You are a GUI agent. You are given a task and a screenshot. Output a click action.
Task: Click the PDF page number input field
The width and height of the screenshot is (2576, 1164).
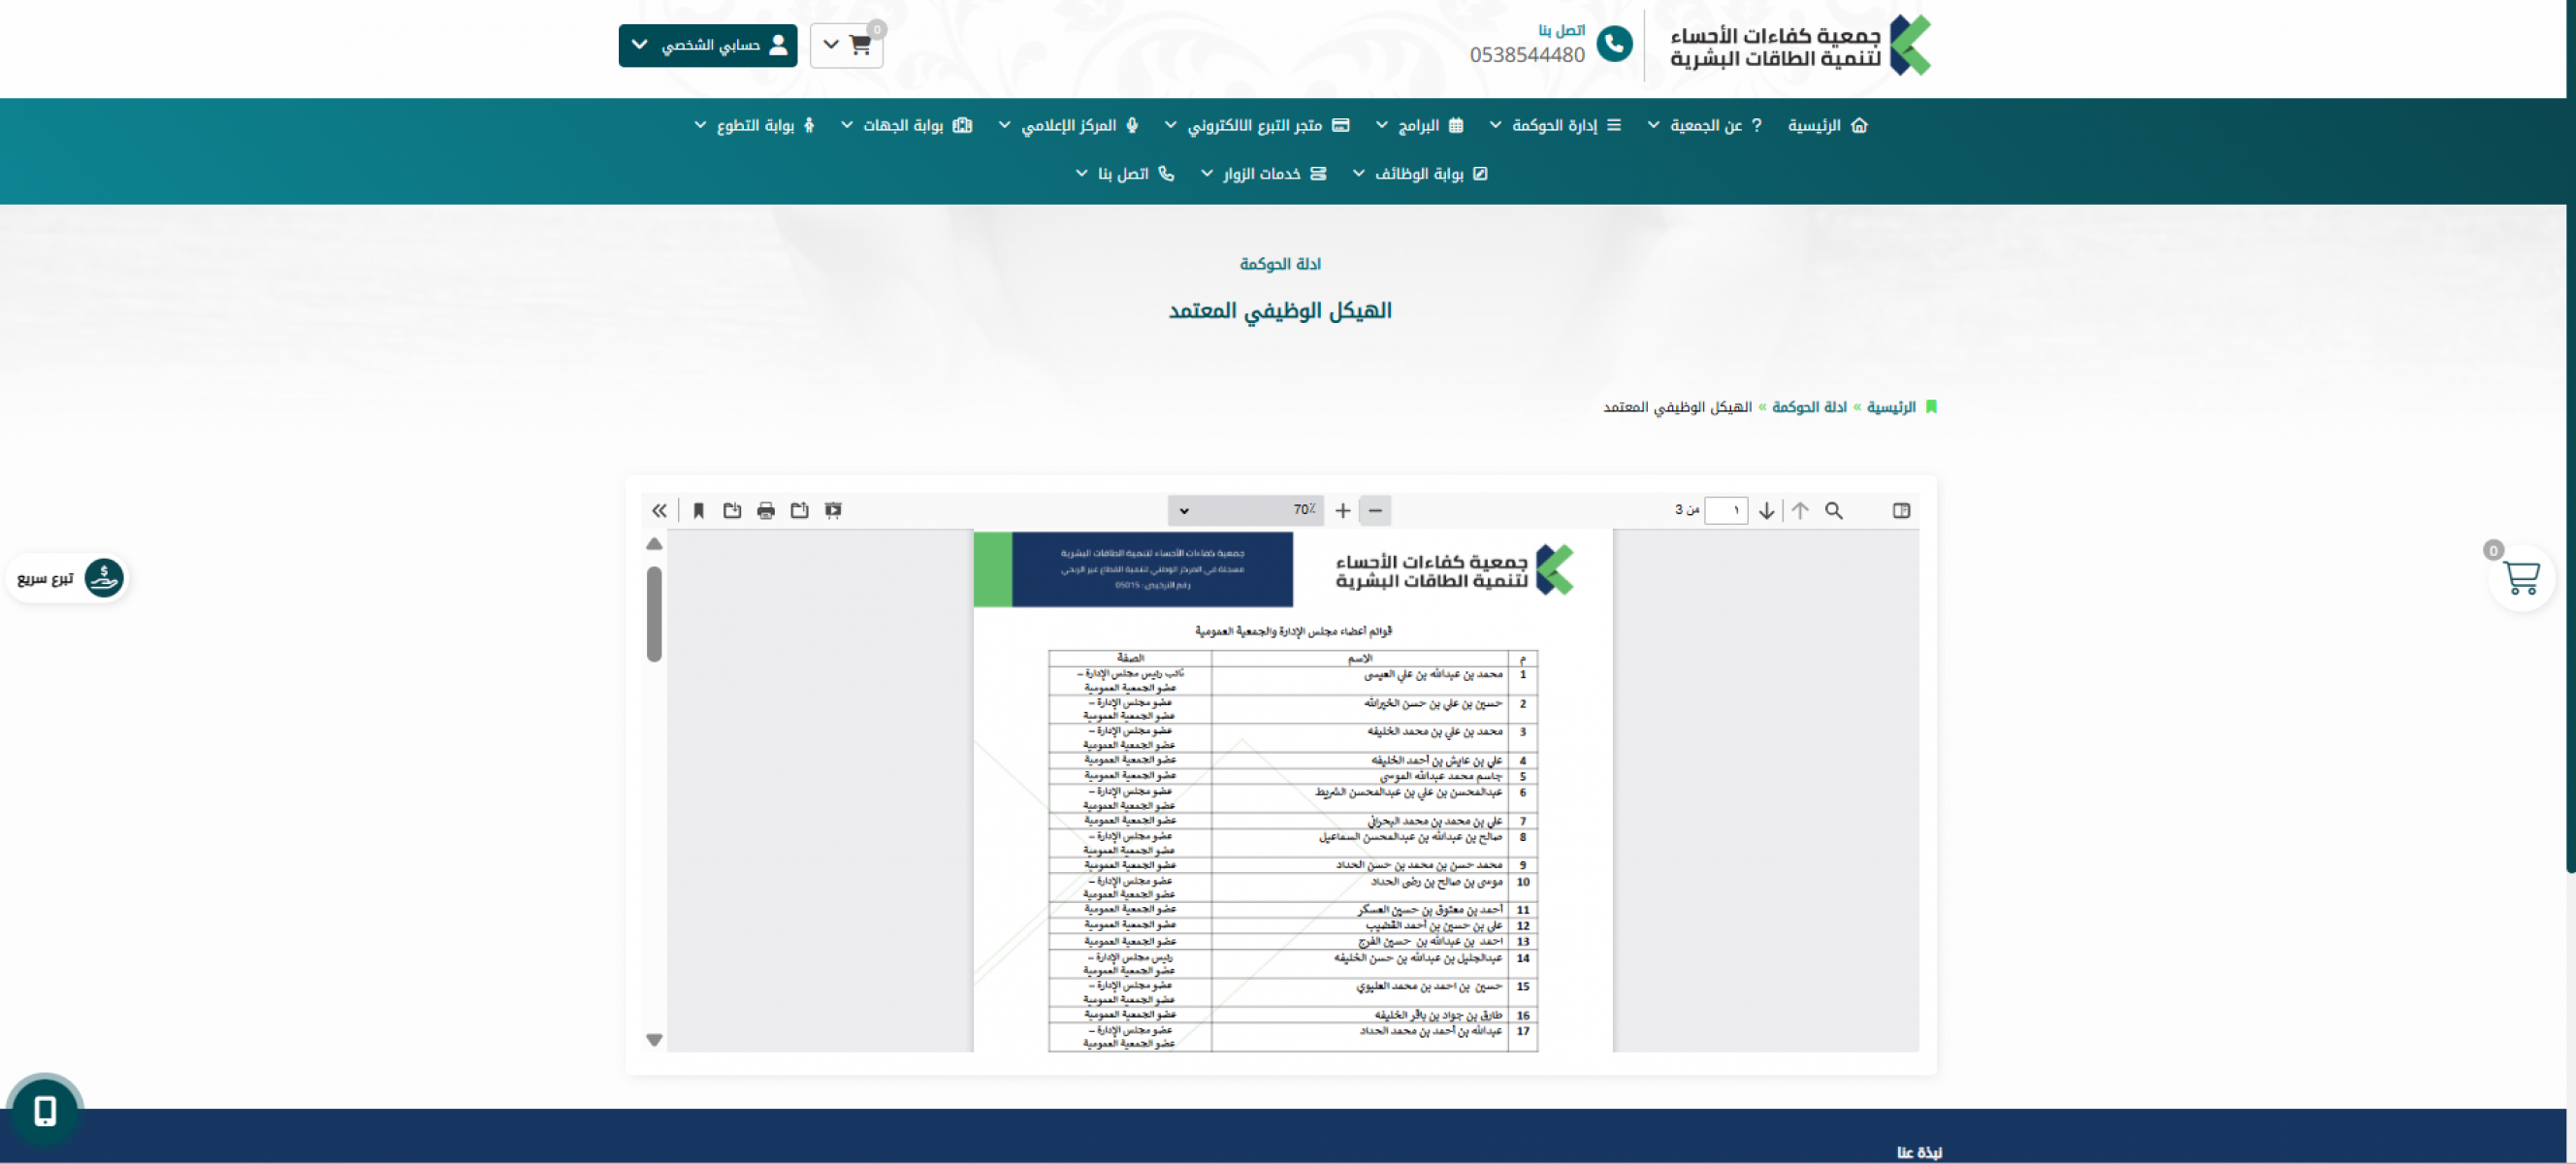pyautogui.click(x=1726, y=510)
